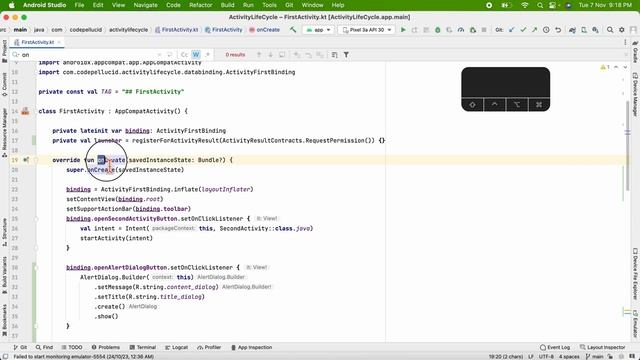Click Git update project blue arrow
The image size is (640, 360).
point(512,30)
